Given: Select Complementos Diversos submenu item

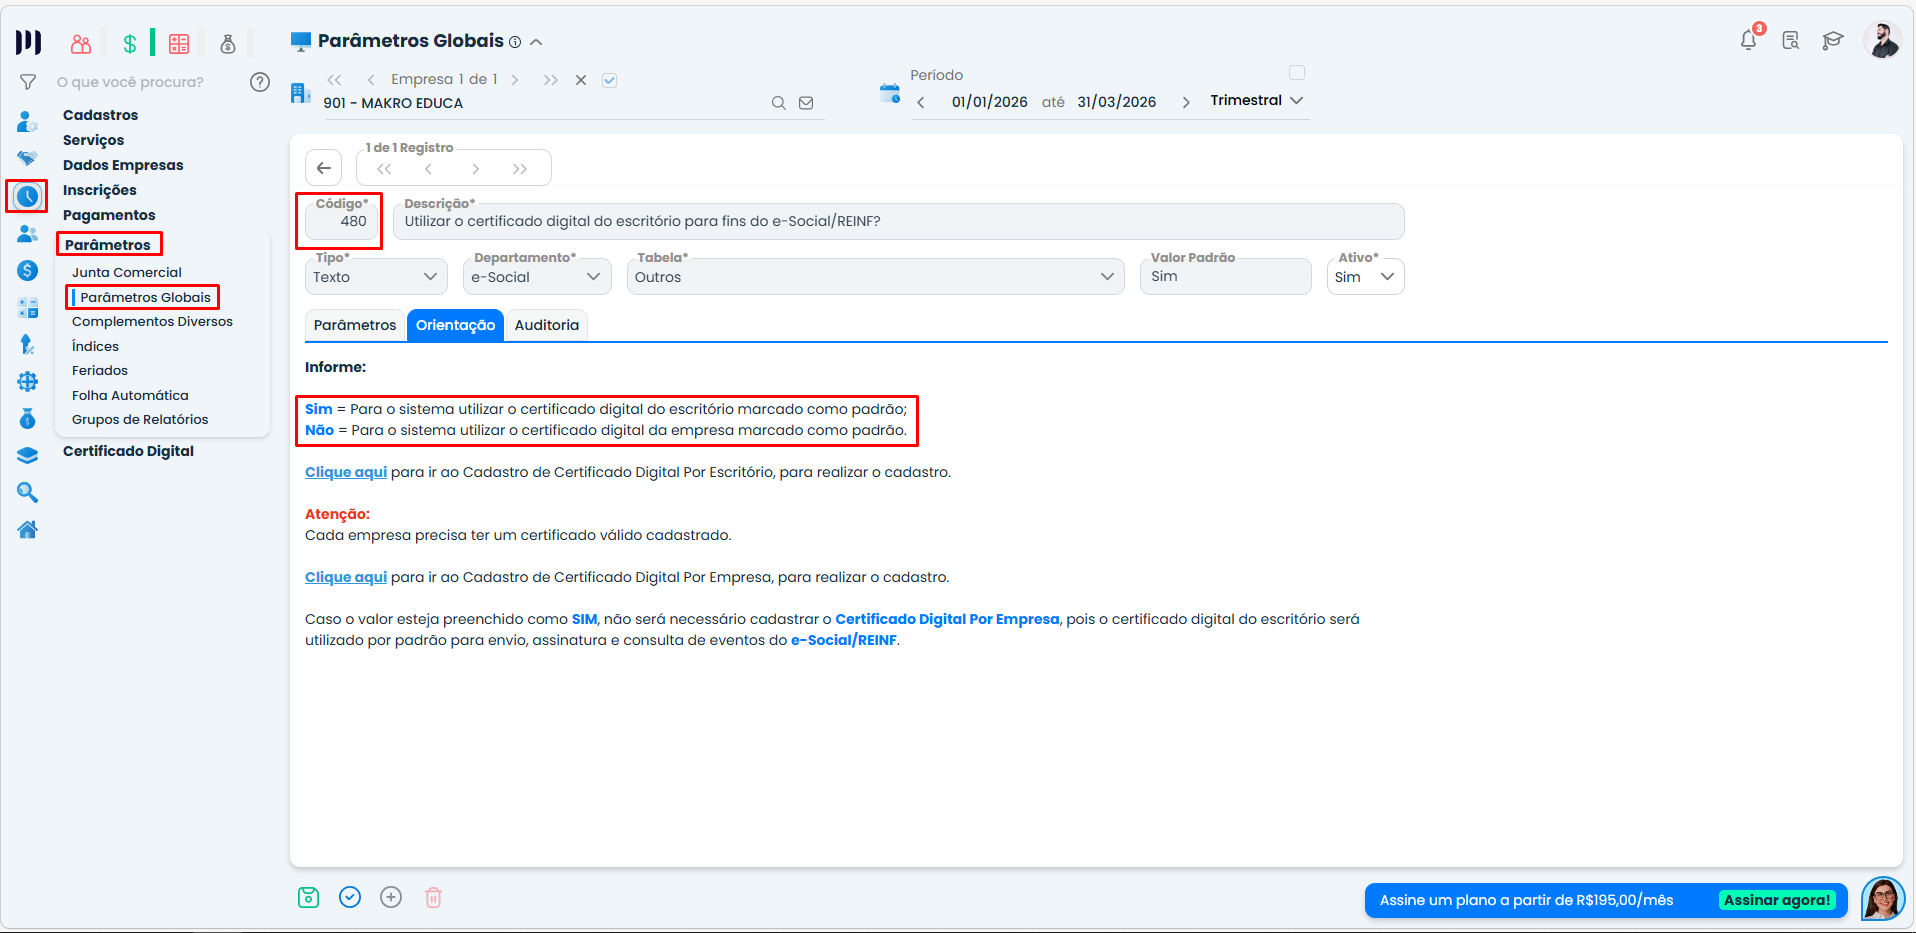Looking at the screenshot, I should [x=152, y=321].
